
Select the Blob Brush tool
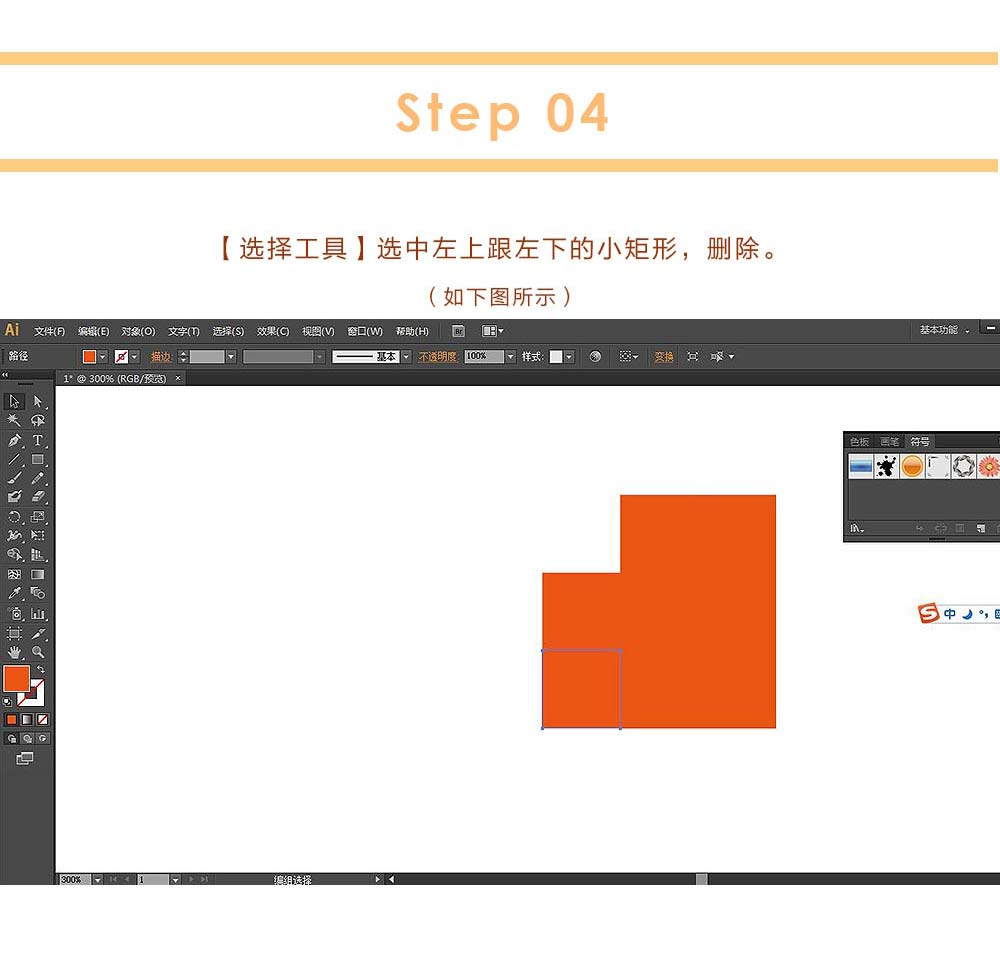click(x=14, y=496)
